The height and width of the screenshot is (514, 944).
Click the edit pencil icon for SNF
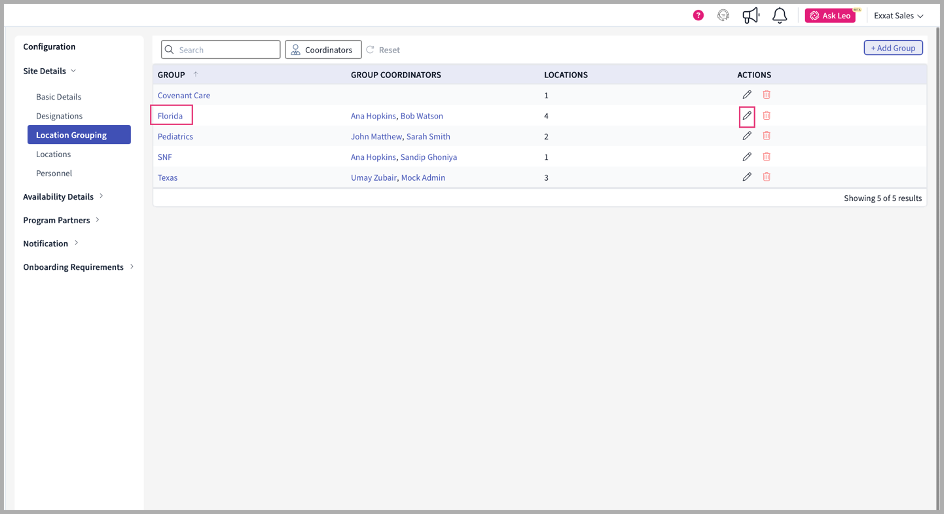746,157
